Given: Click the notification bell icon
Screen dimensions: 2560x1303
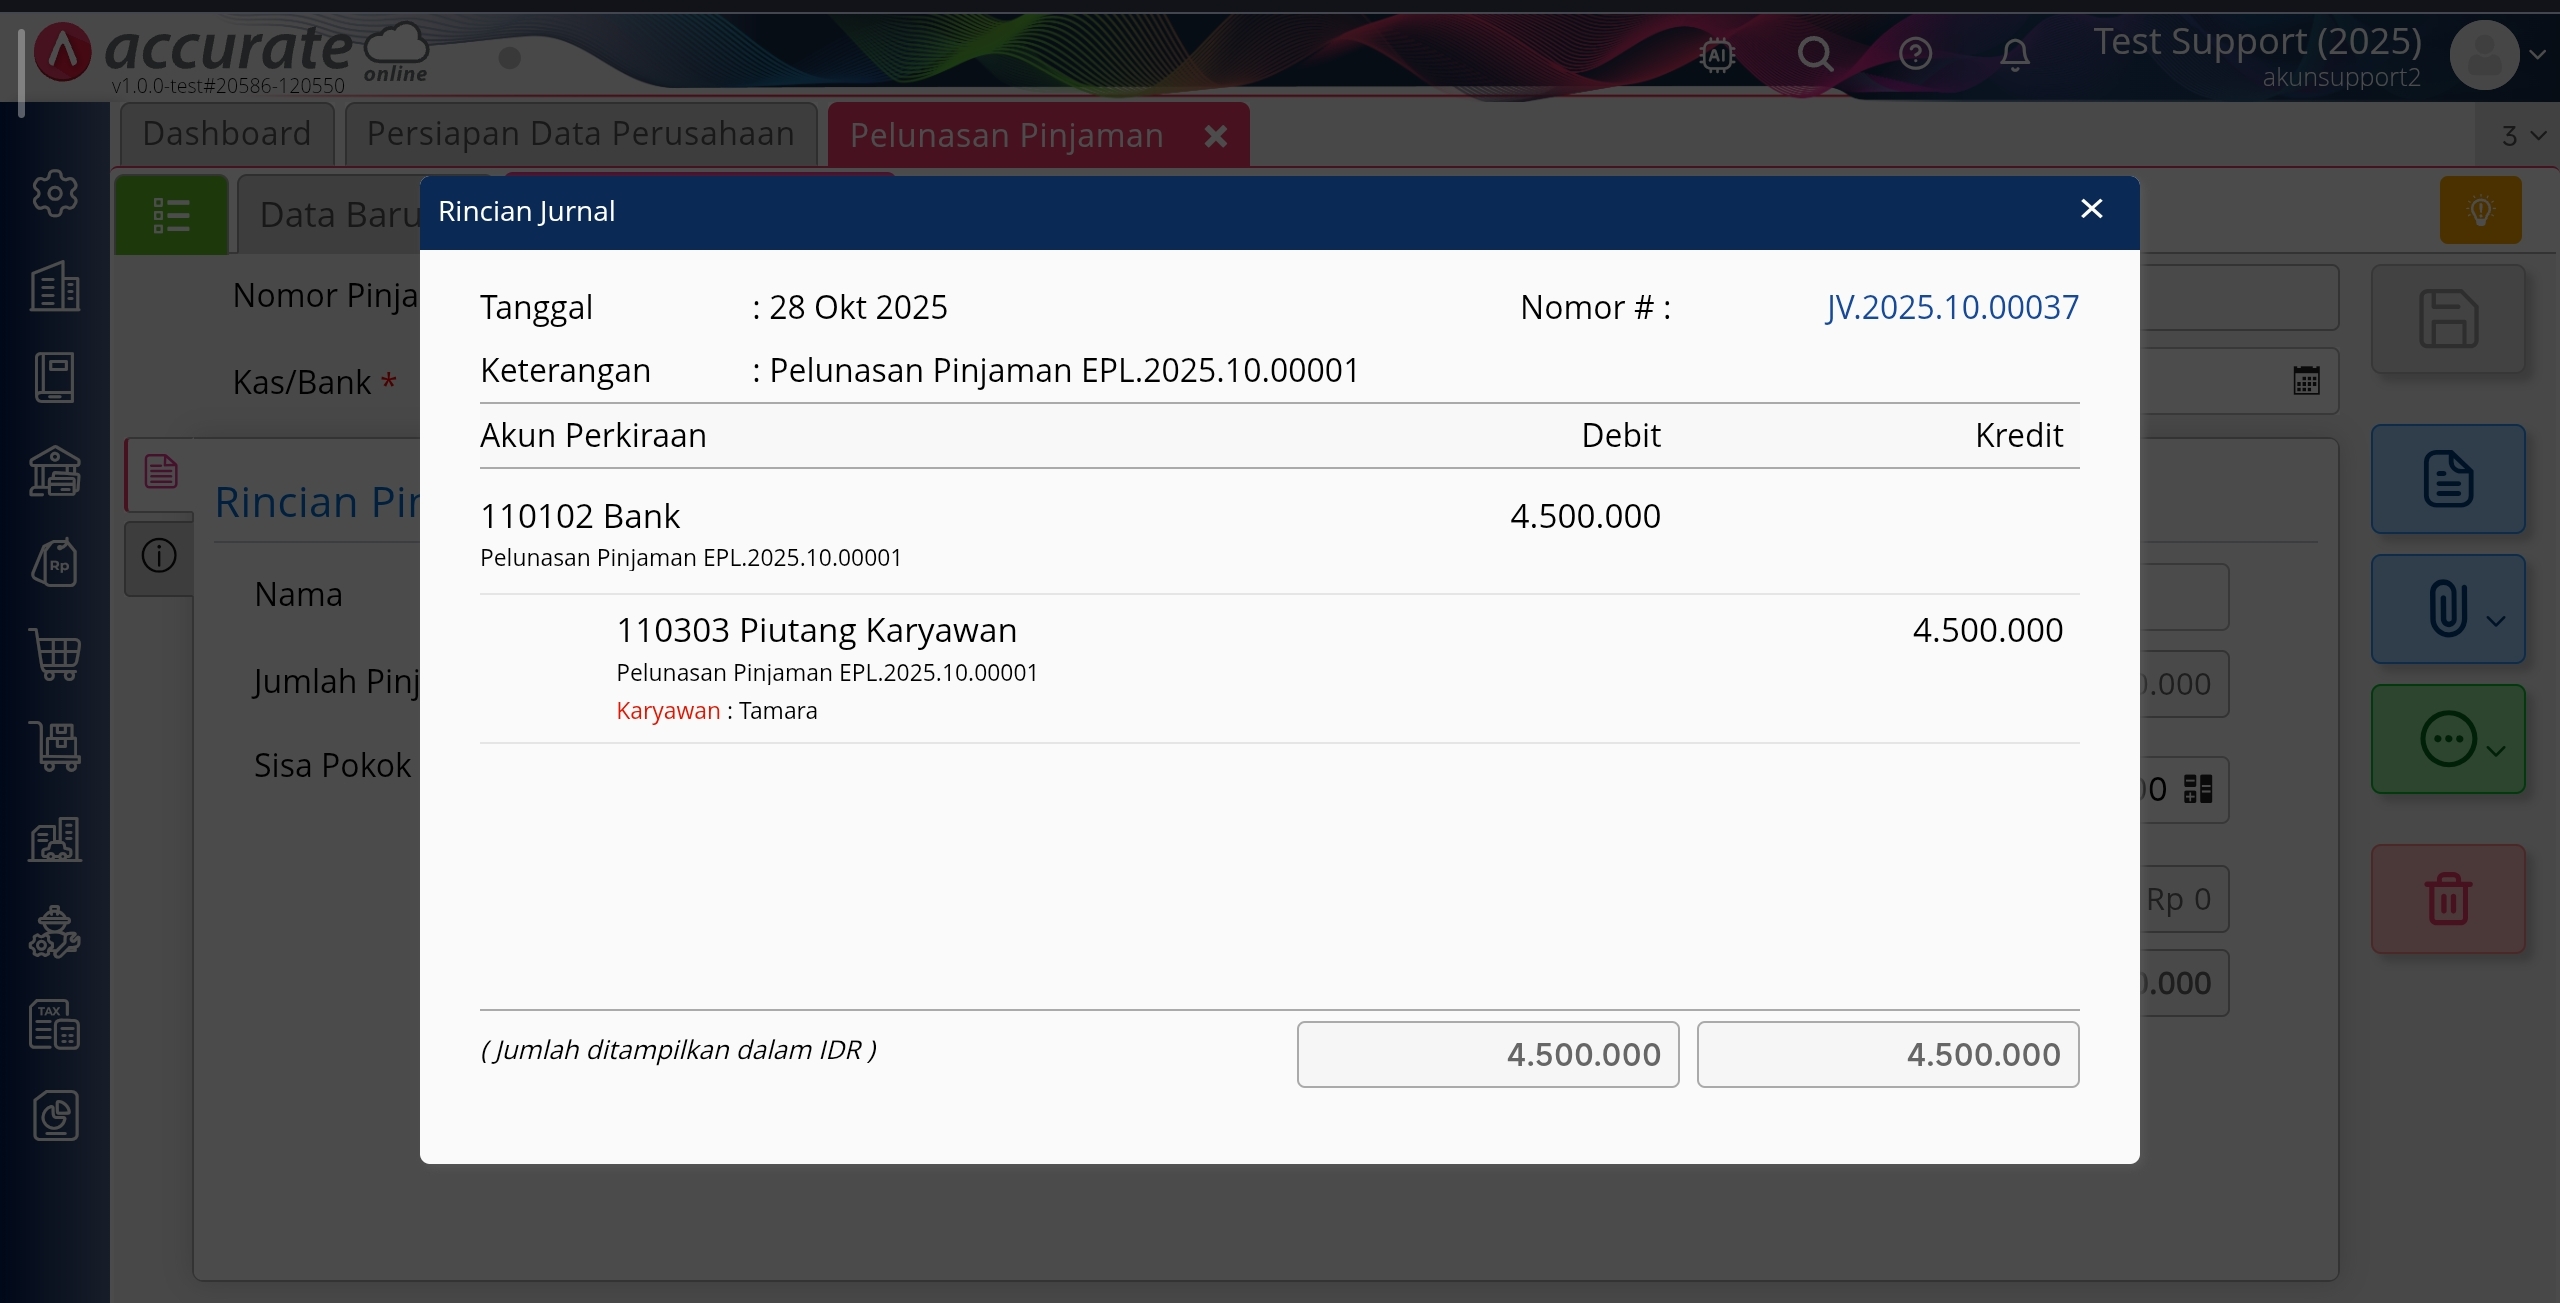Looking at the screenshot, I should (2014, 54).
